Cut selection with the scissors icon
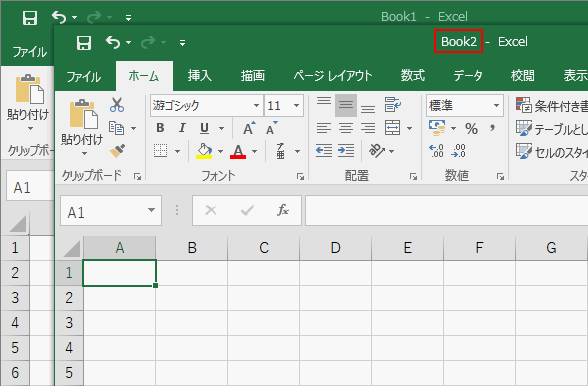588x386 pixels. click(x=117, y=105)
